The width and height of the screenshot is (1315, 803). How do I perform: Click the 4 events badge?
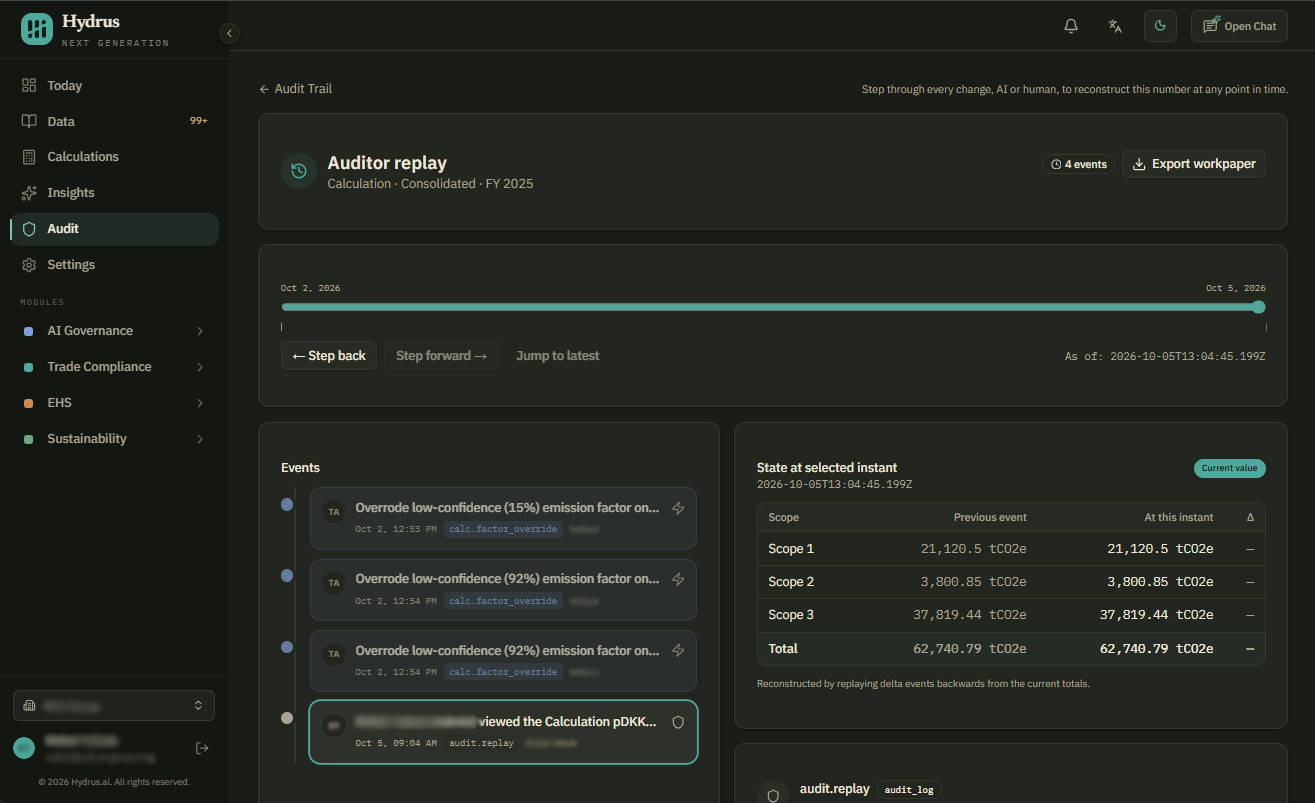pyautogui.click(x=1078, y=164)
